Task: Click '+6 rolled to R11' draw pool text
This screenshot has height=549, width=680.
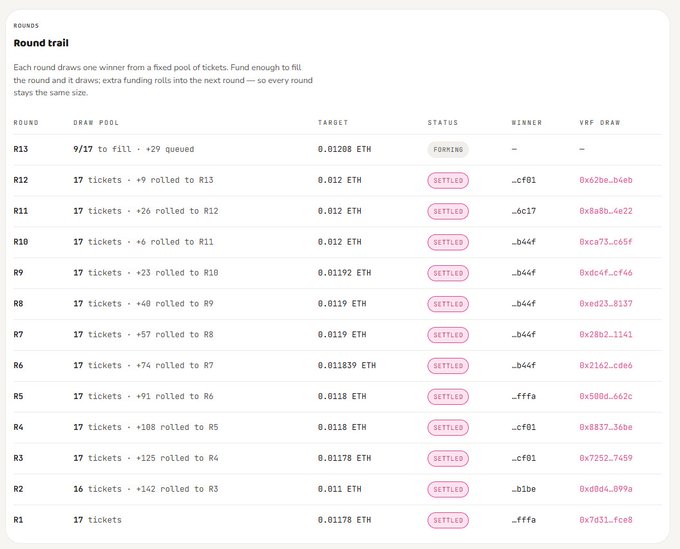Action: pos(175,242)
